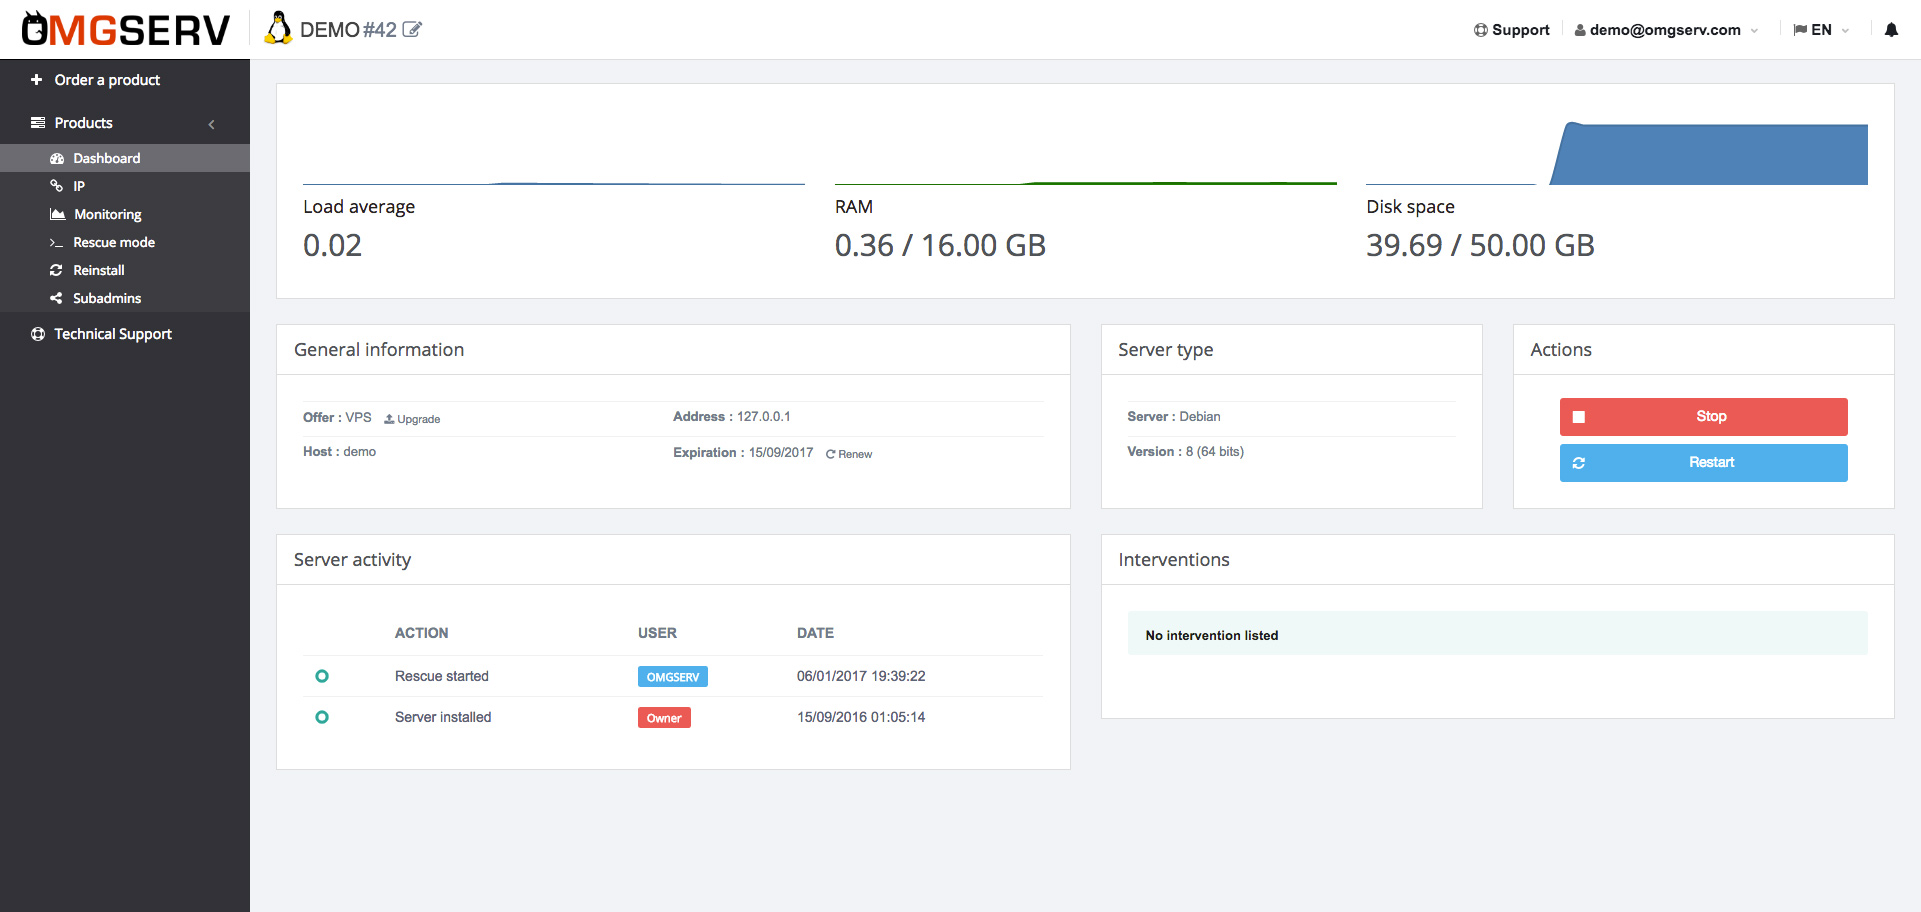Click the user profile icon

pos(1580,30)
